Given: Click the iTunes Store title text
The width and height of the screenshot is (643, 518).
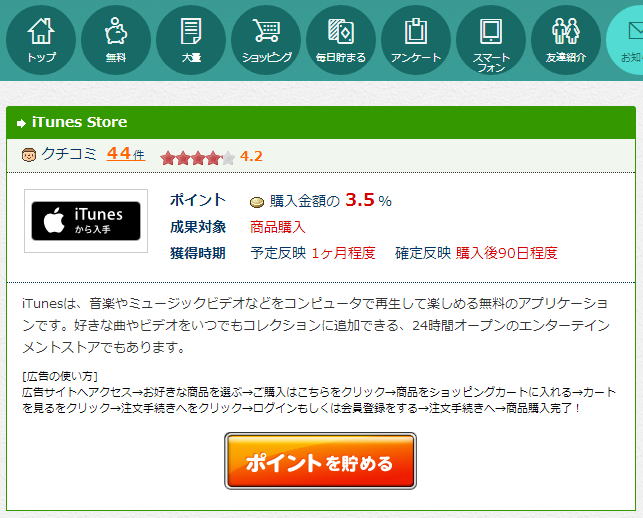Looking at the screenshot, I should coord(80,122).
